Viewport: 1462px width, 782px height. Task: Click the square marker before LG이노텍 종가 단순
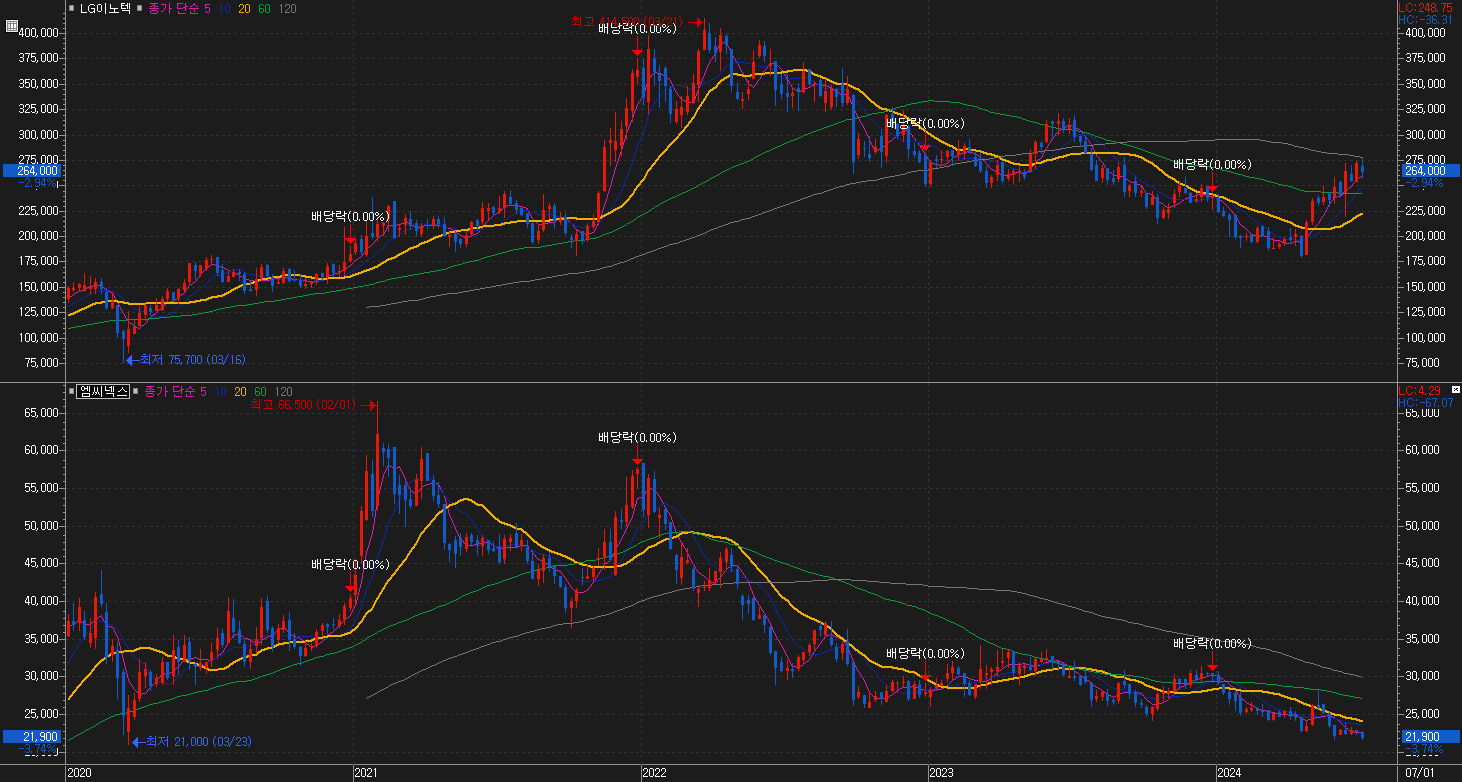pos(140,8)
